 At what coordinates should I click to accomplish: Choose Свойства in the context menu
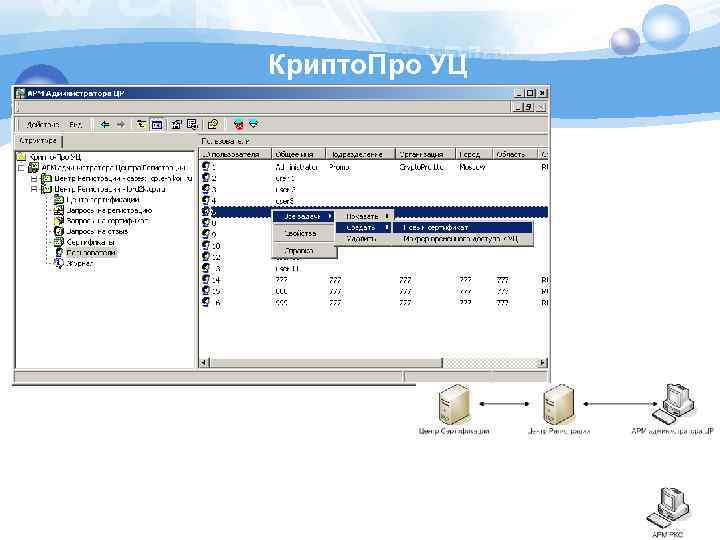pos(303,234)
